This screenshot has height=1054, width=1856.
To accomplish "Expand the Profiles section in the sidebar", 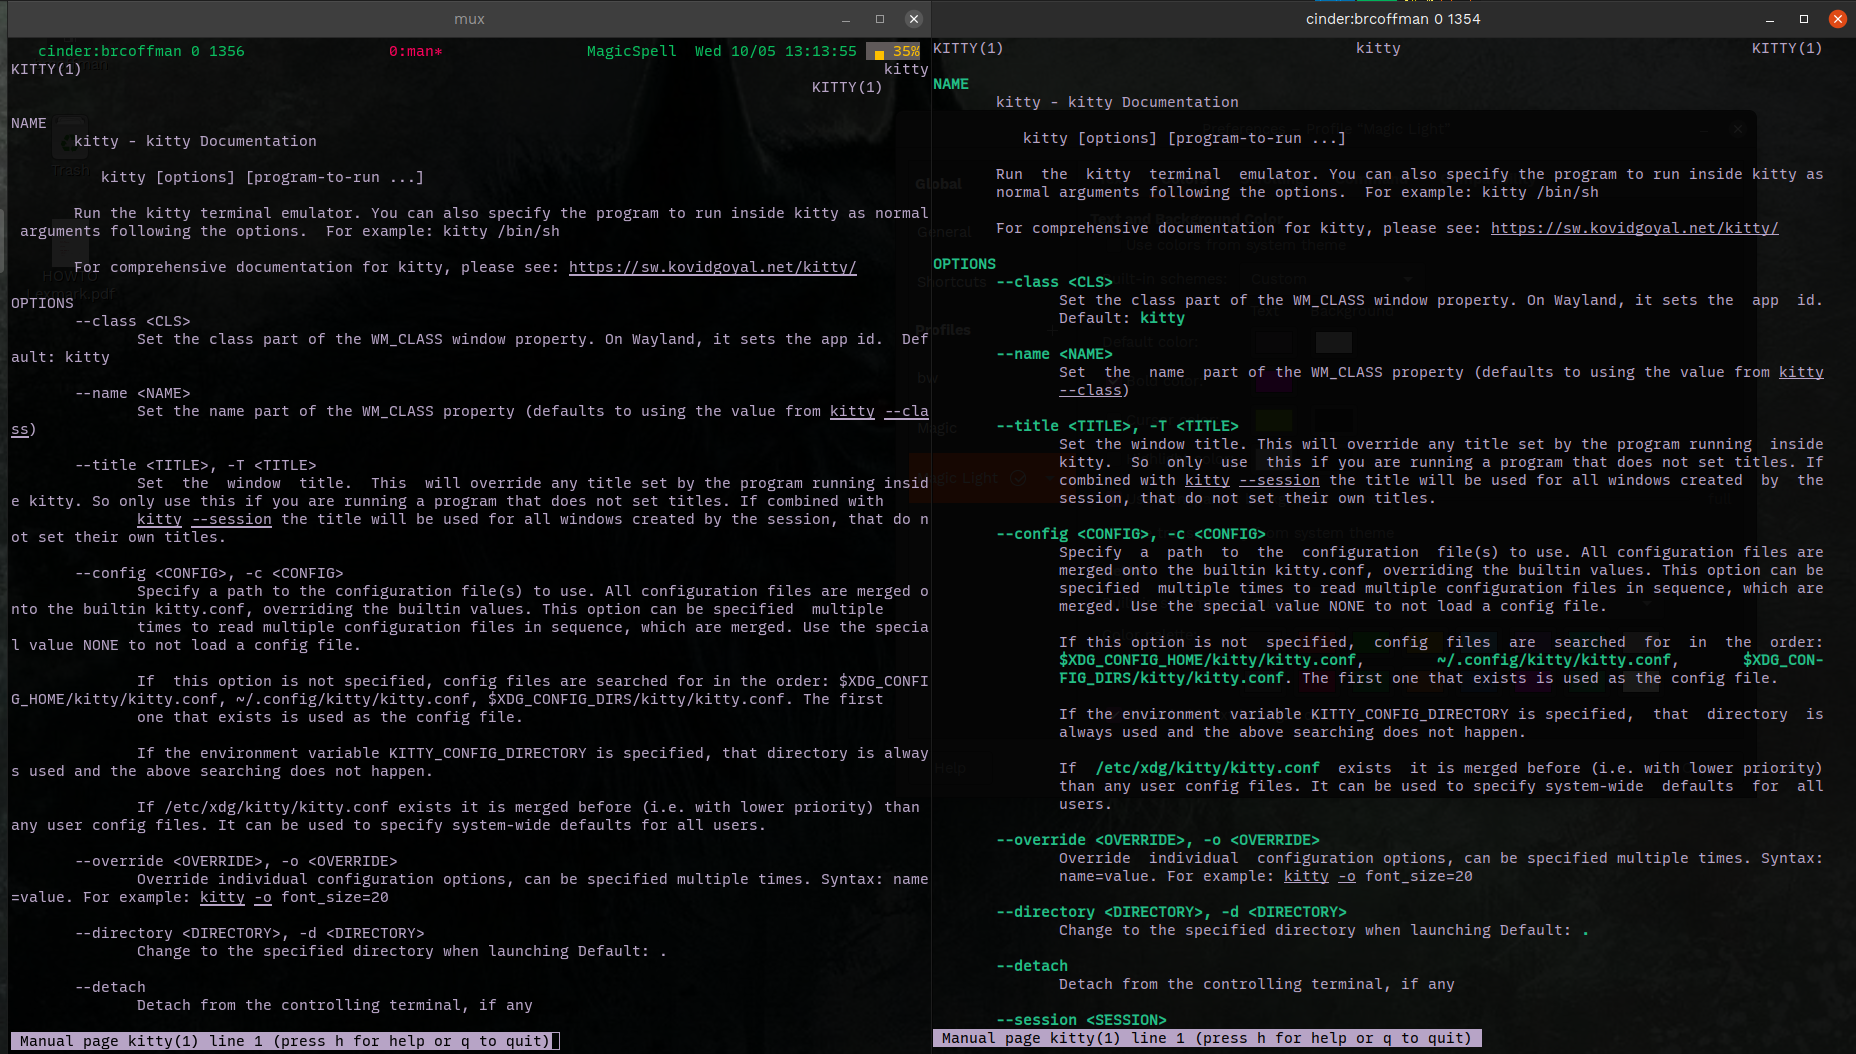I will click(944, 330).
